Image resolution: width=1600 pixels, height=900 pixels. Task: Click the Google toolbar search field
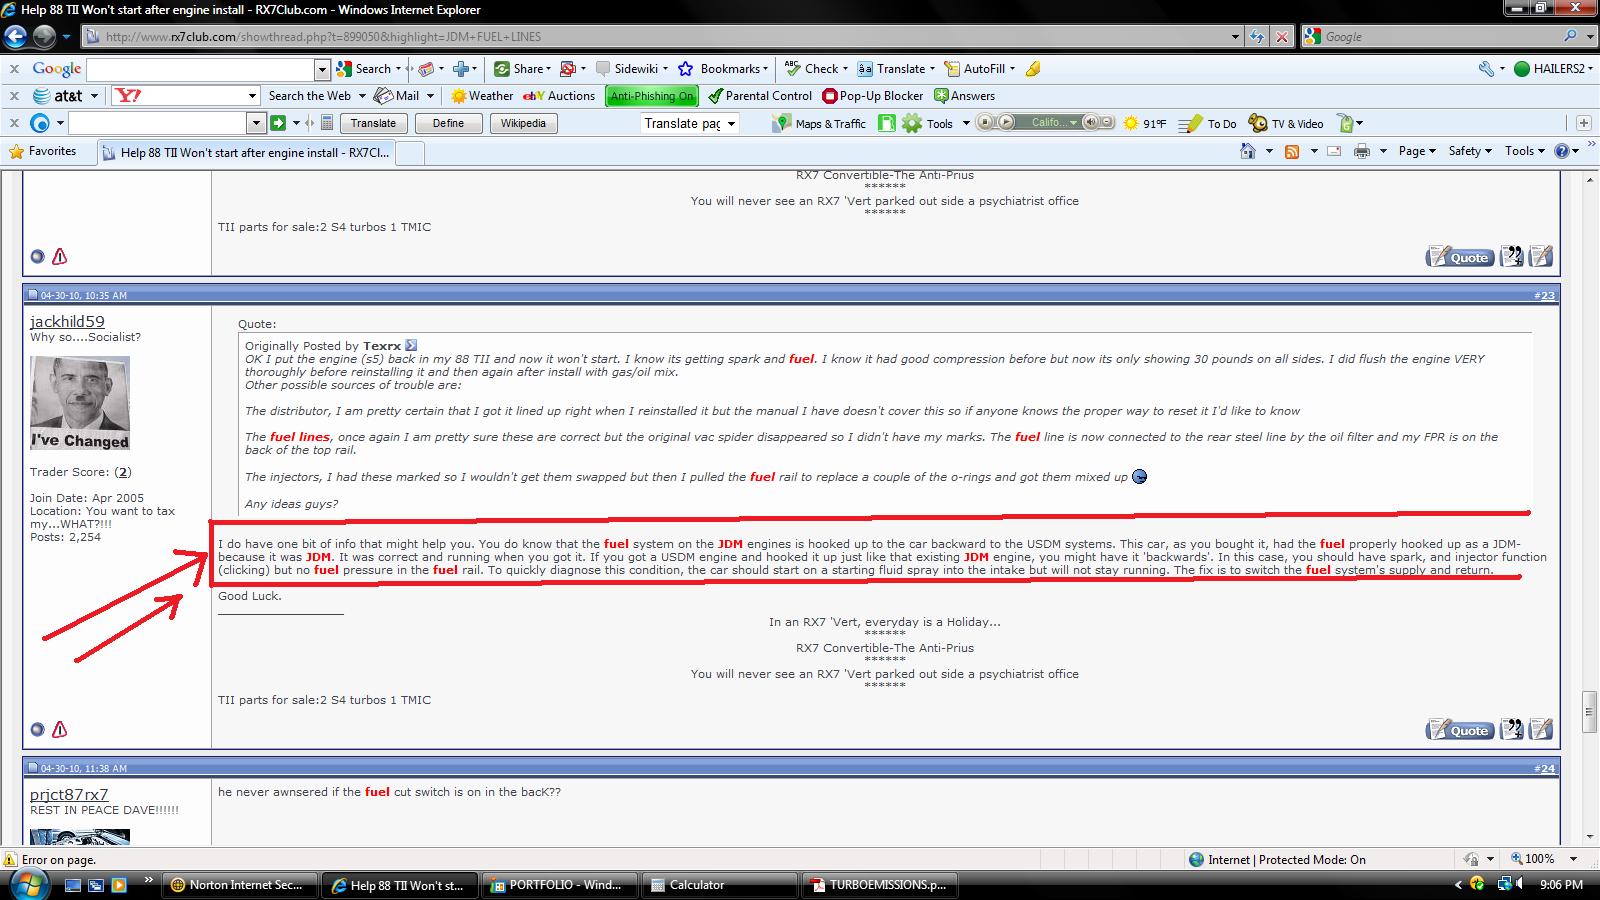201,69
